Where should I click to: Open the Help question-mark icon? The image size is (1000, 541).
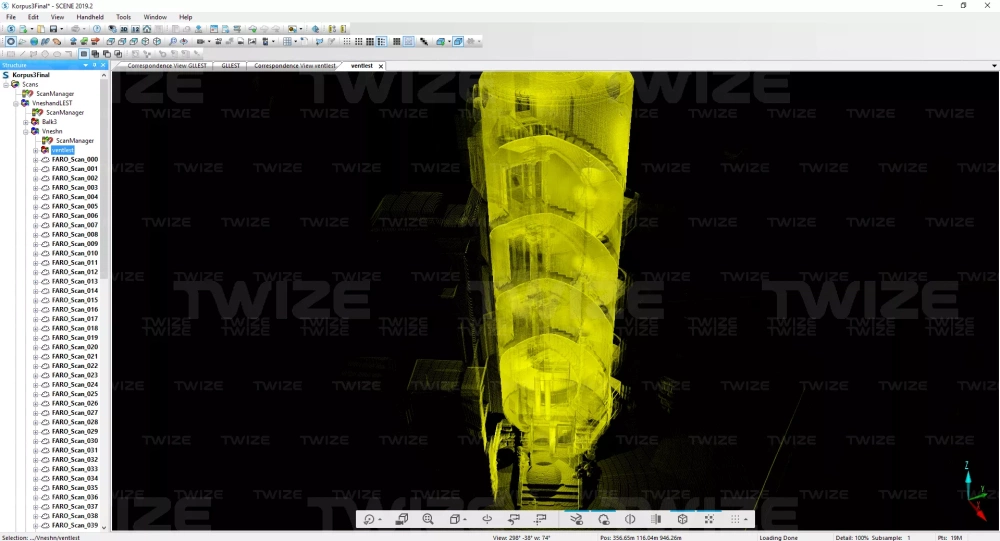coord(97,29)
